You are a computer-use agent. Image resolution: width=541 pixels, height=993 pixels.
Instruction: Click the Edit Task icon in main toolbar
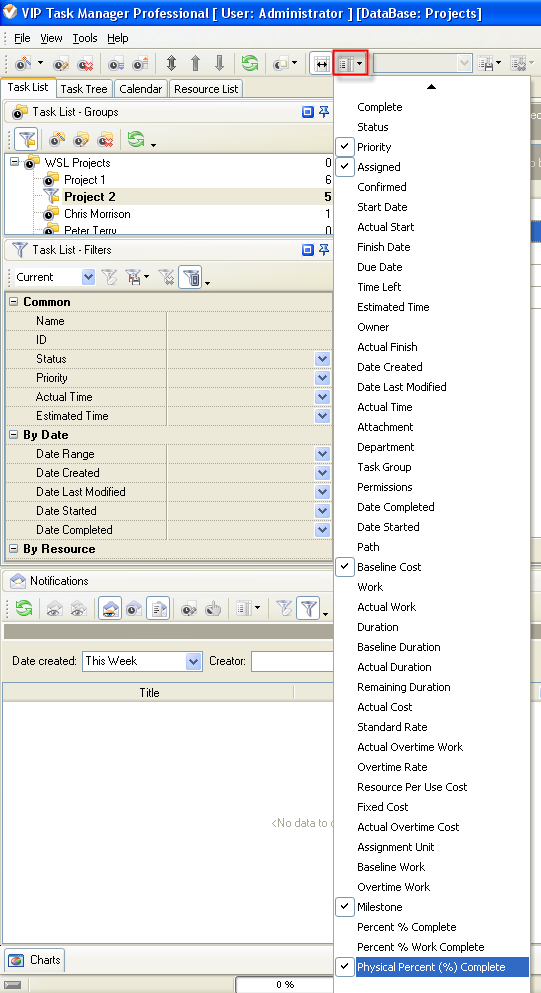coord(61,63)
